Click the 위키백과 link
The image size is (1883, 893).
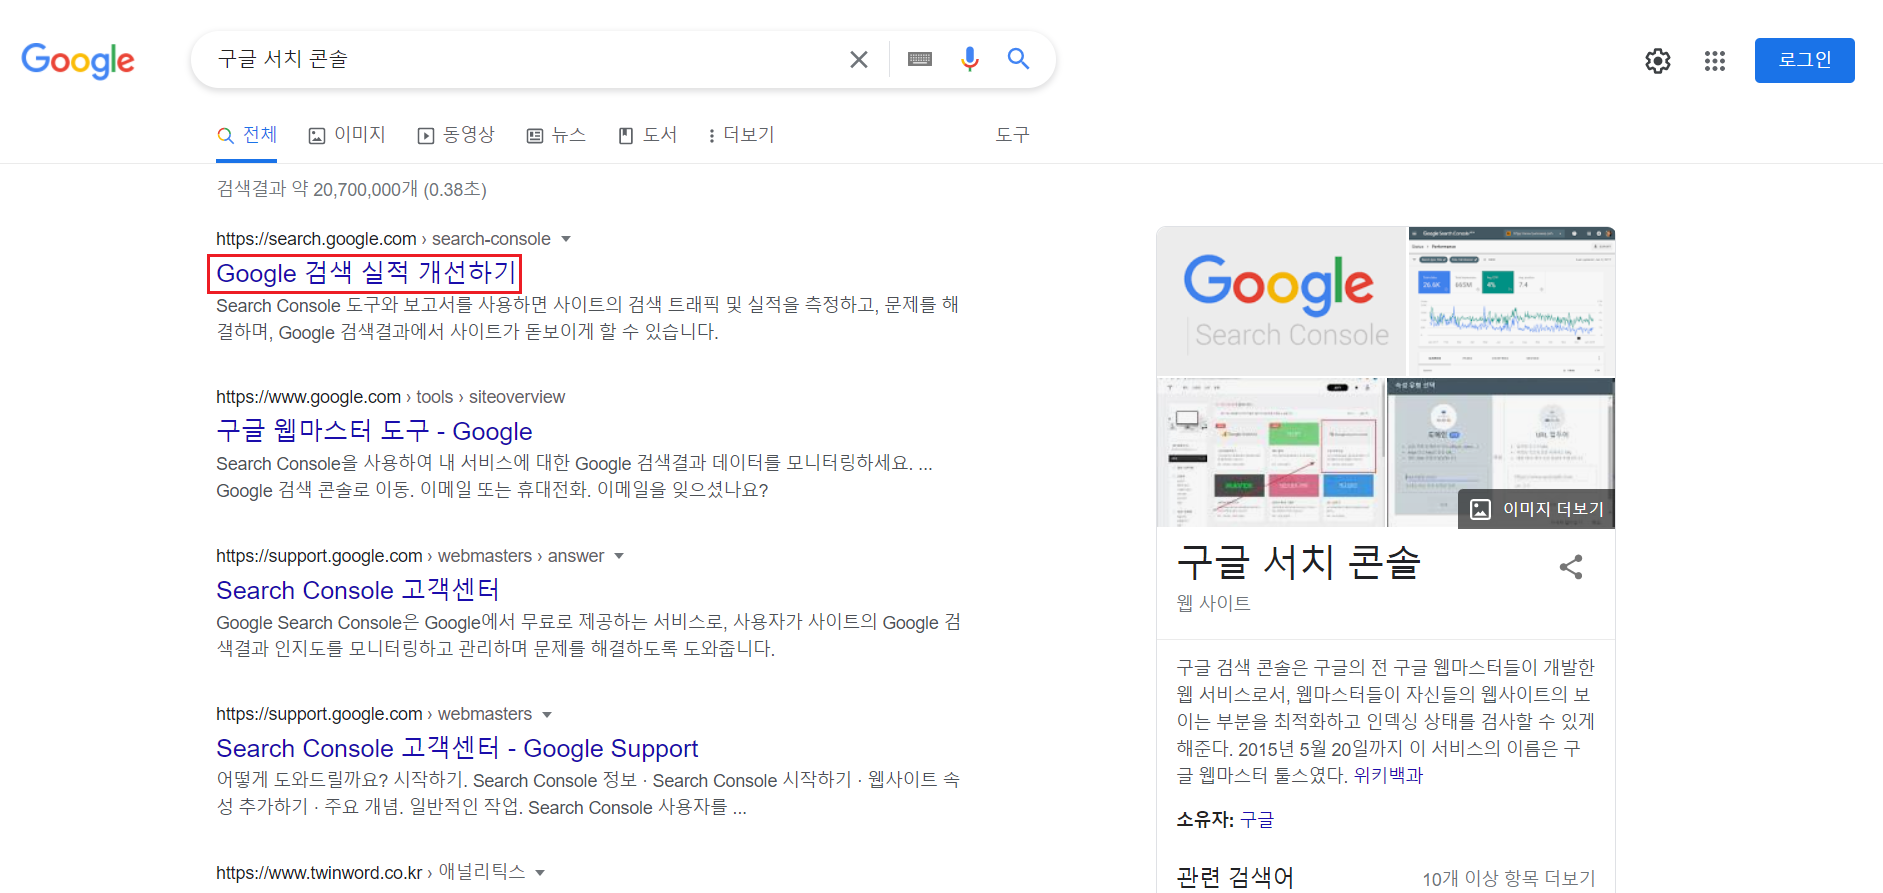[x=1388, y=775]
